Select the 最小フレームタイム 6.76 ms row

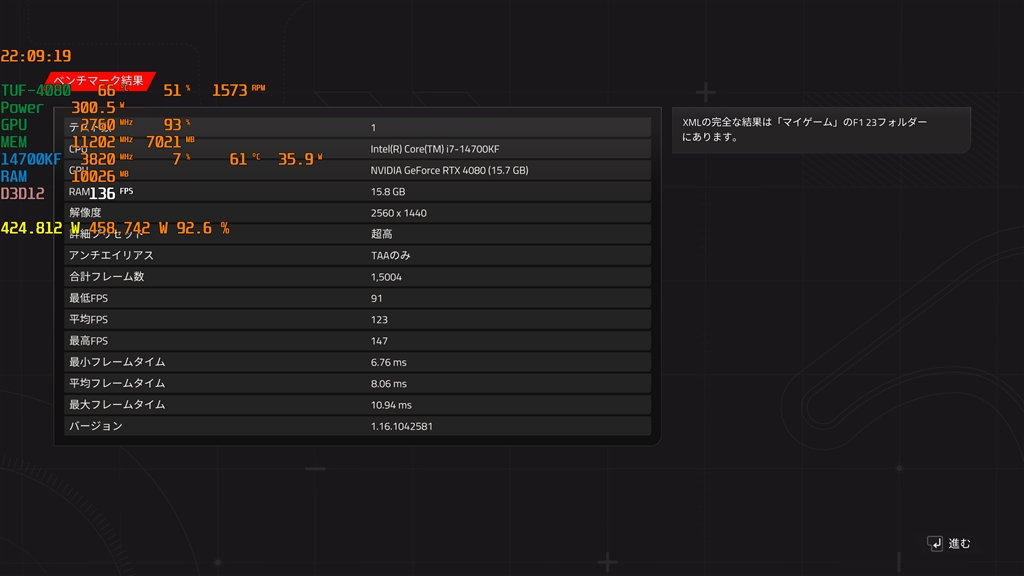pyautogui.click(x=357, y=362)
